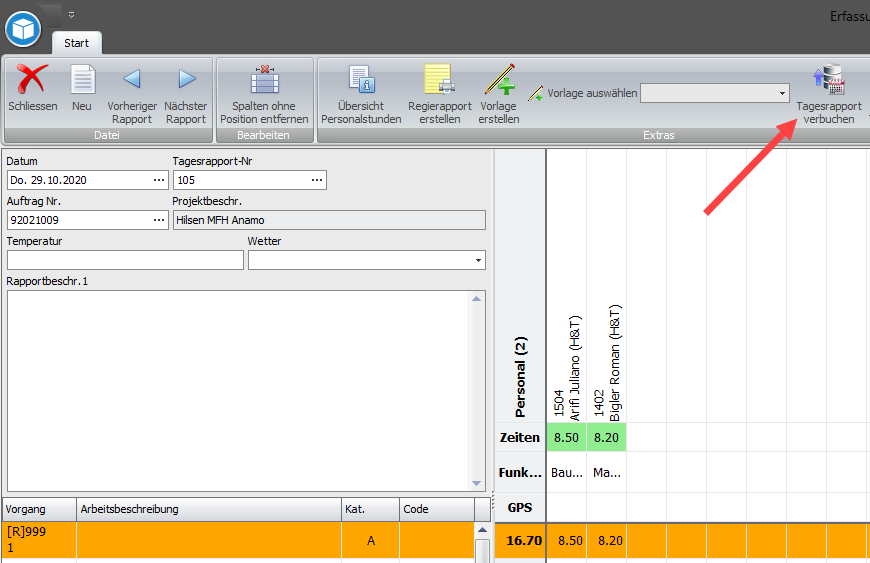Click table scrollbar up arrow beside row [R]999
Screen dimensions: 870x563
pos(483,530)
